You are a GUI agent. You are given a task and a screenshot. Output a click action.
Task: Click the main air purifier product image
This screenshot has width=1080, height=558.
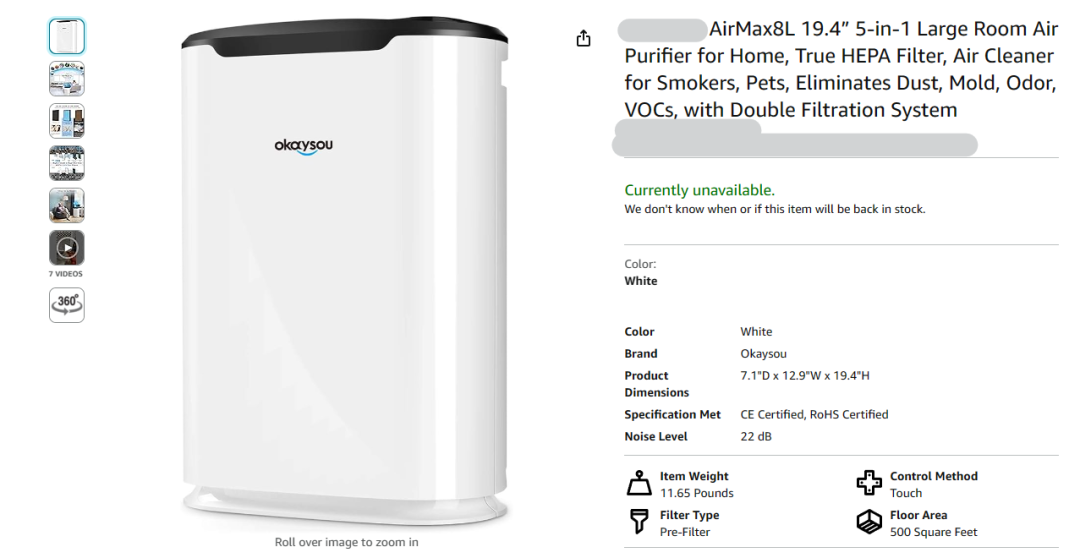click(345, 277)
